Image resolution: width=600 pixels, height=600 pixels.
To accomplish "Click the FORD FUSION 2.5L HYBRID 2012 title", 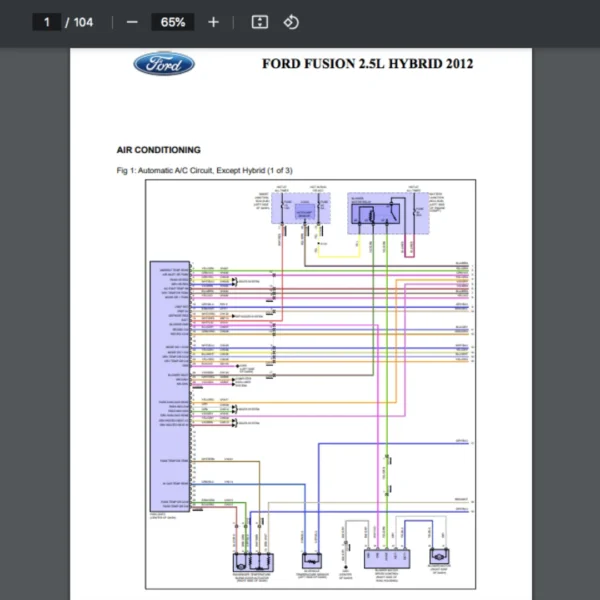I will click(x=367, y=64).
